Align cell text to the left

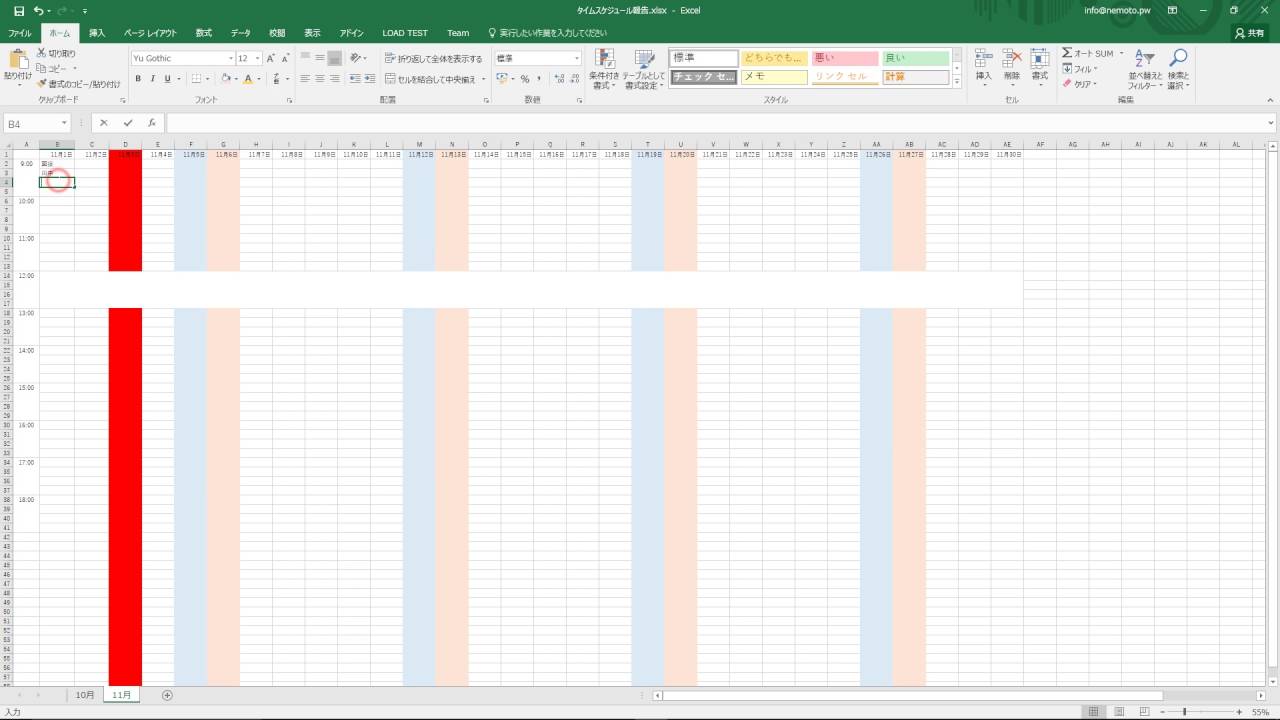tap(306, 78)
